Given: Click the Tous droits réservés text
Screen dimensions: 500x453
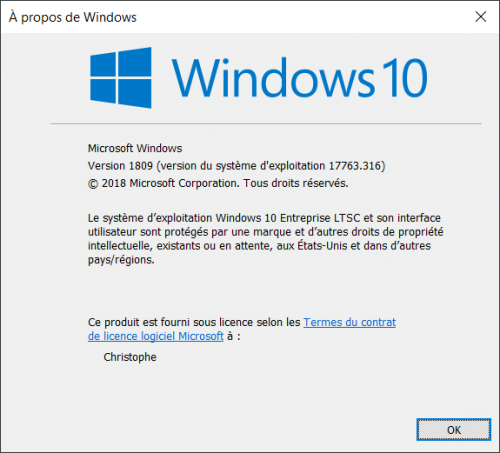Looking at the screenshot, I should (296, 183).
